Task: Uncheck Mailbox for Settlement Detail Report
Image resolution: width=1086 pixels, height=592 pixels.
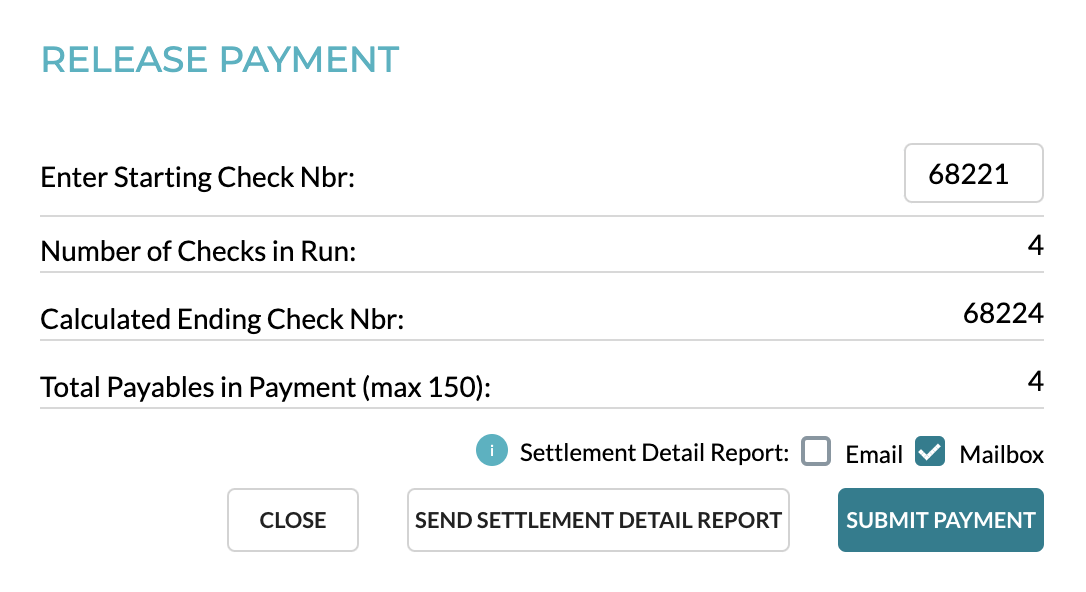Action: point(930,451)
